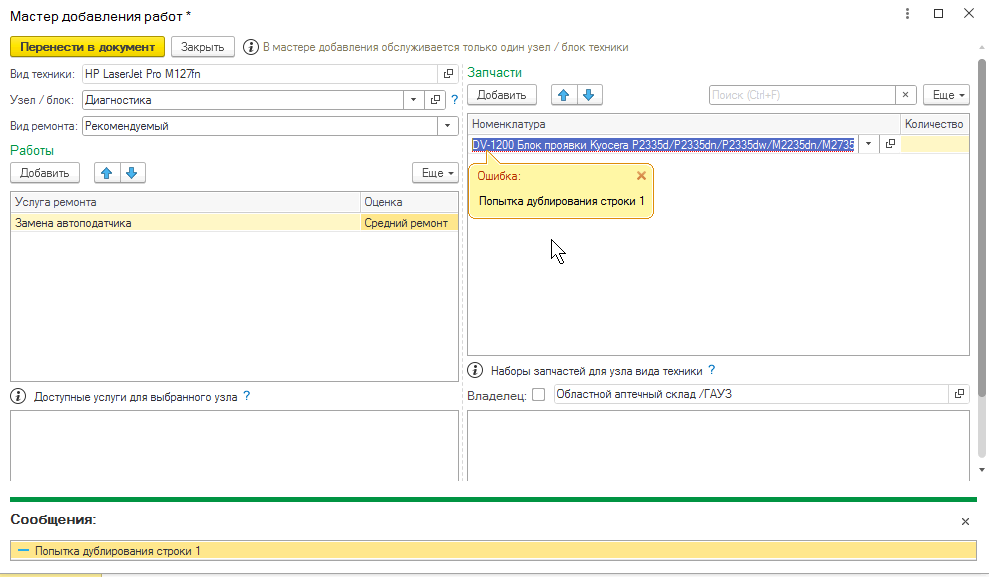Click the Перенести в документ button
Screen dimensions: 989x577
[87, 47]
